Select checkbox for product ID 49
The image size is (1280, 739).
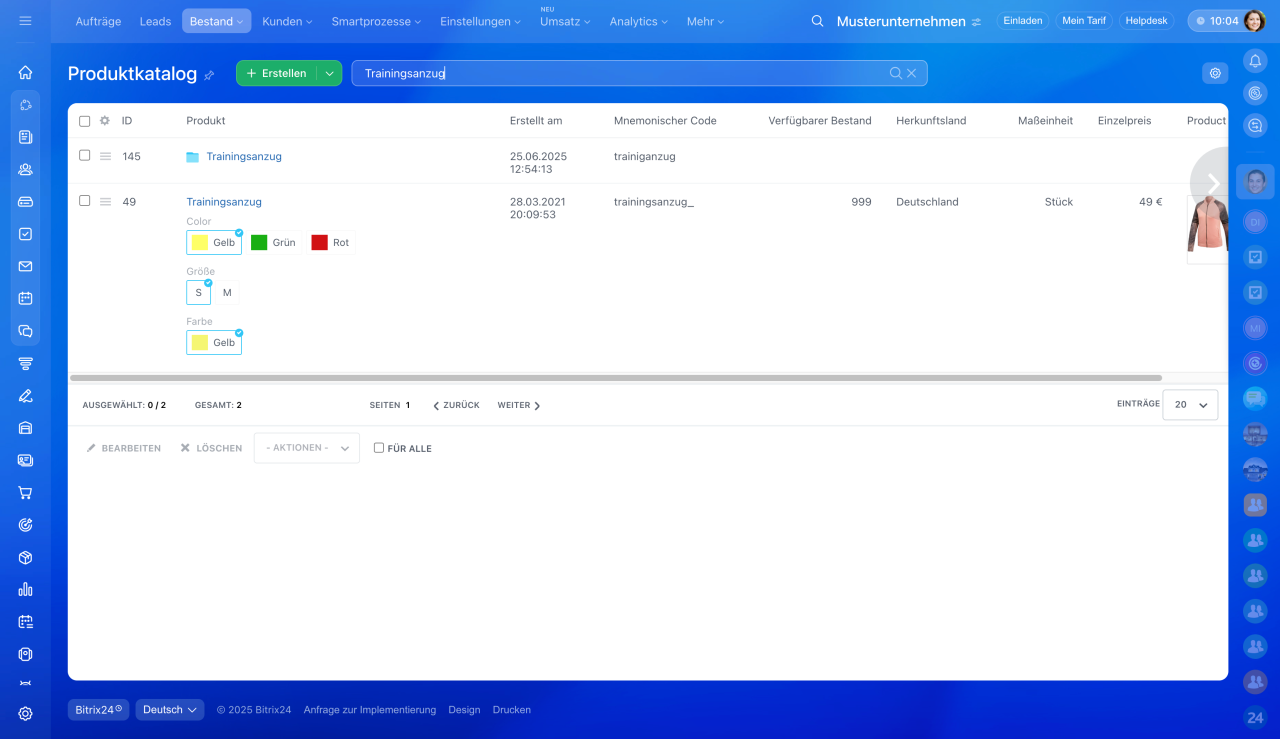coord(84,201)
